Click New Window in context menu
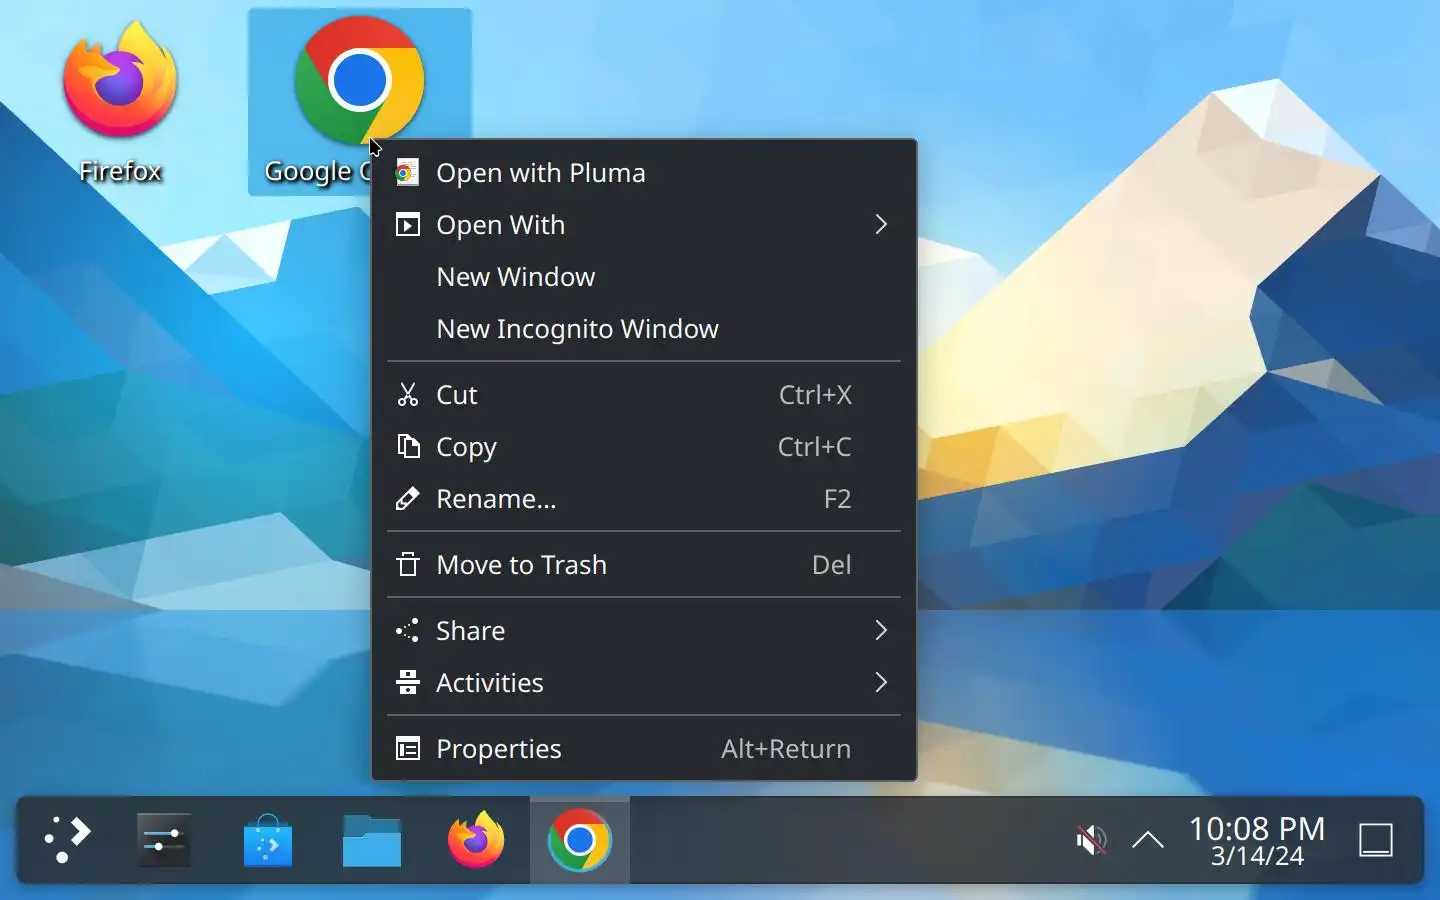Image resolution: width=1440 pixels, height=900 pixels. click(x=644, y=277)
